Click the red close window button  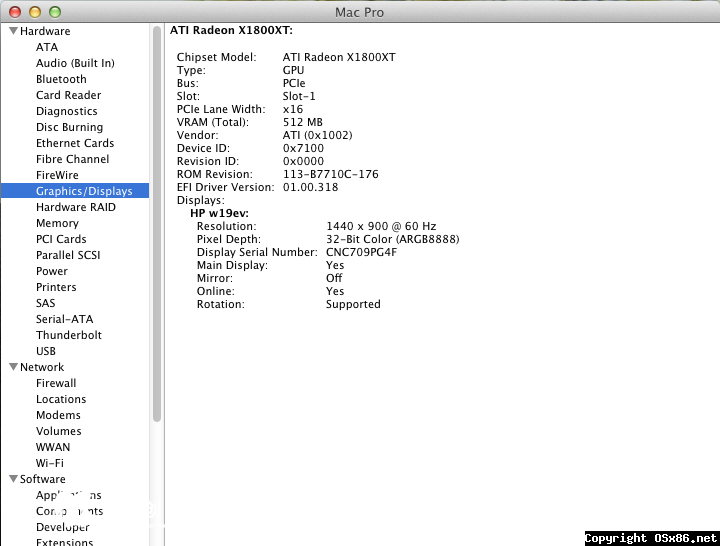tap(14, 12)
